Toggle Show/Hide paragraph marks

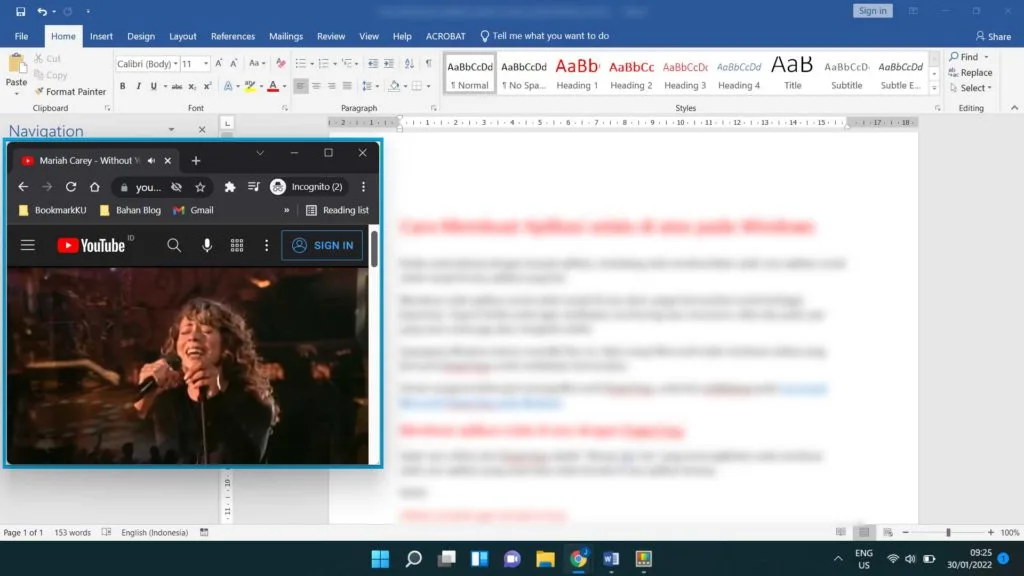coord(428,63)
